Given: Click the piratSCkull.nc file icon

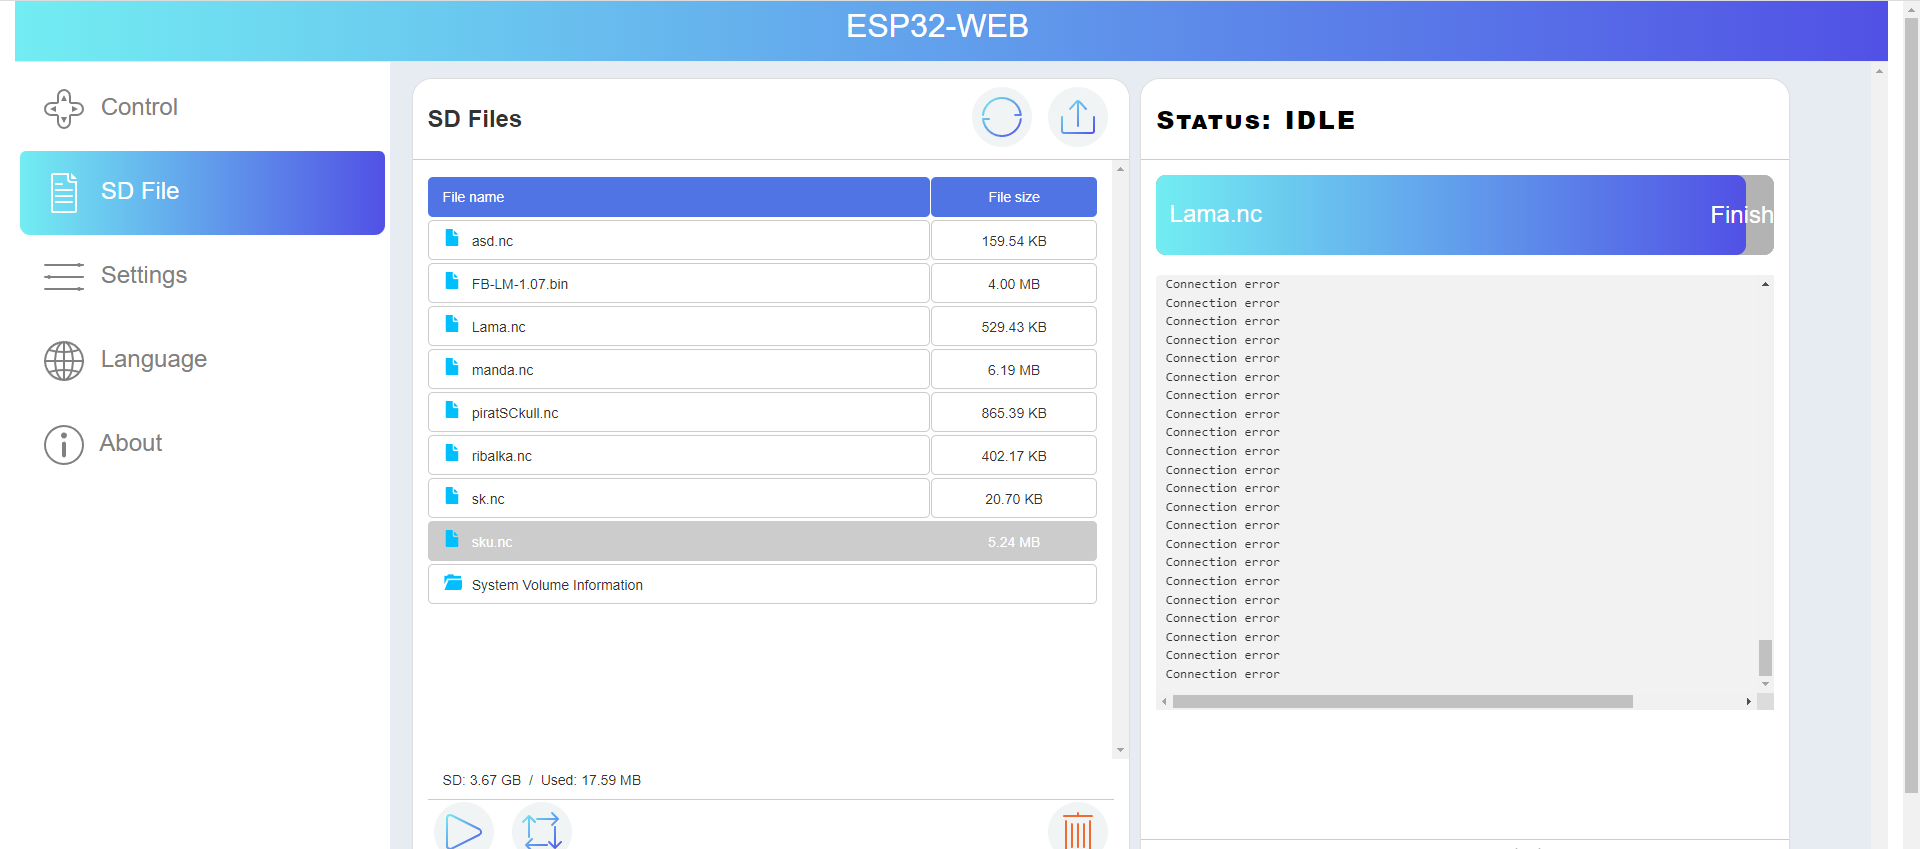Looking at the screenshot, I should point(452,411).
